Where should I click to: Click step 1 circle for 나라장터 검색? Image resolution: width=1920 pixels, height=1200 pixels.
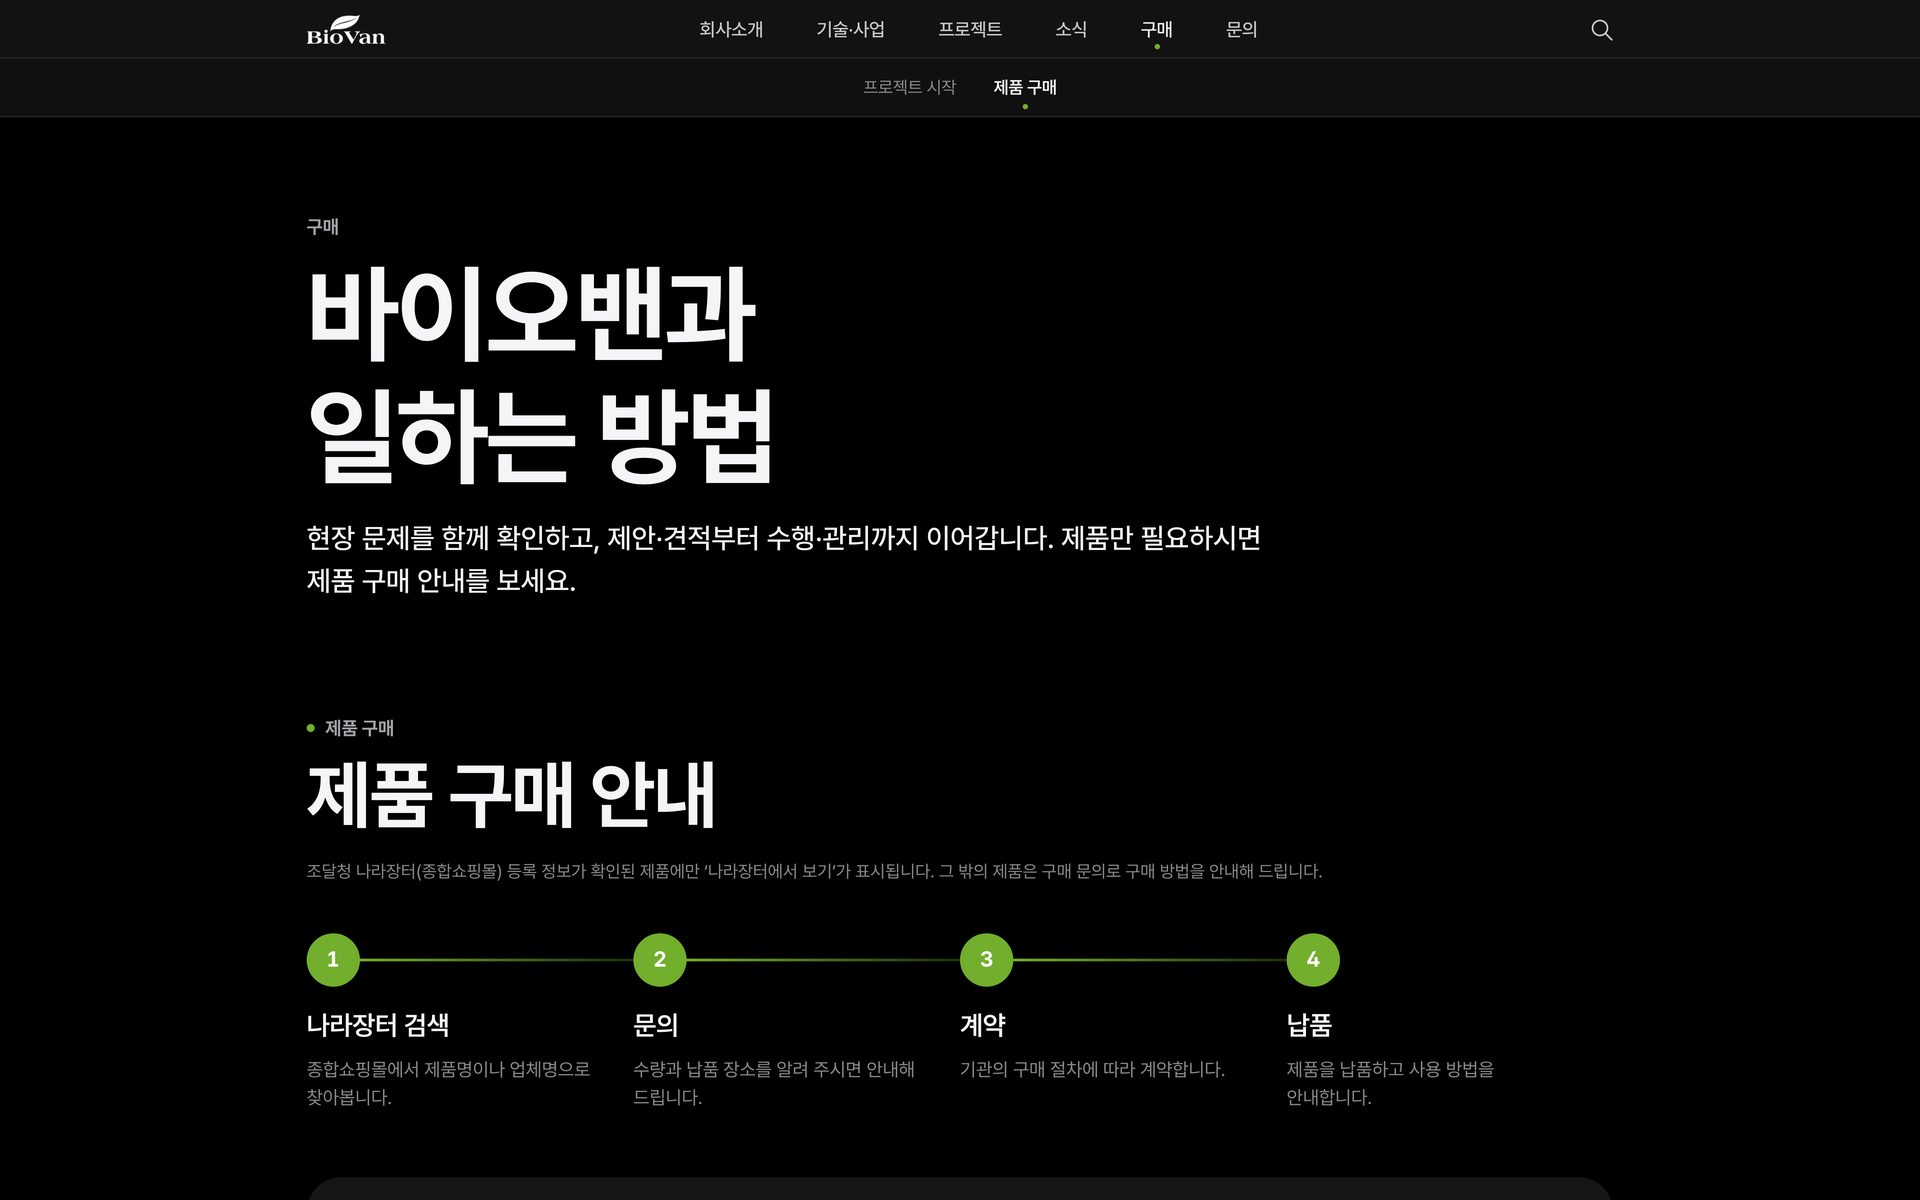tap(333, 960)
